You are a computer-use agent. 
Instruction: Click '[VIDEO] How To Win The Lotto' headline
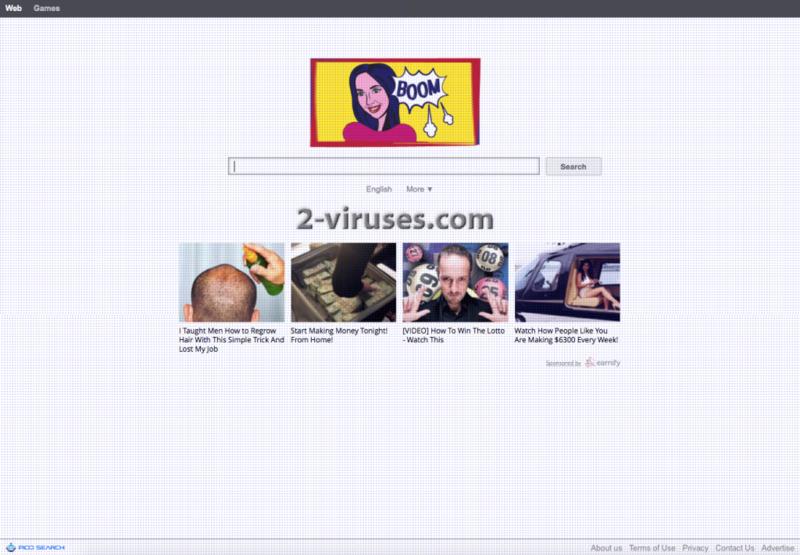coord(453,335)
